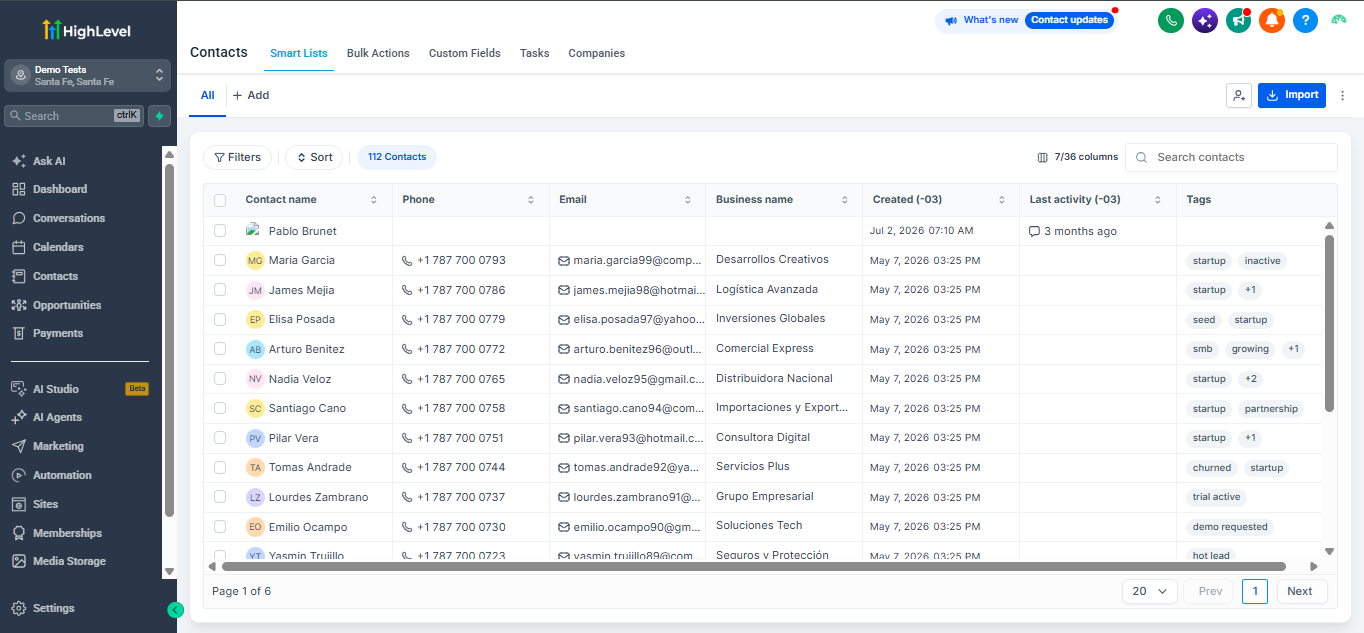Screen dimensions: 1364x633
Task: Click the add contact person icon
Action: tap(1239, 95)
